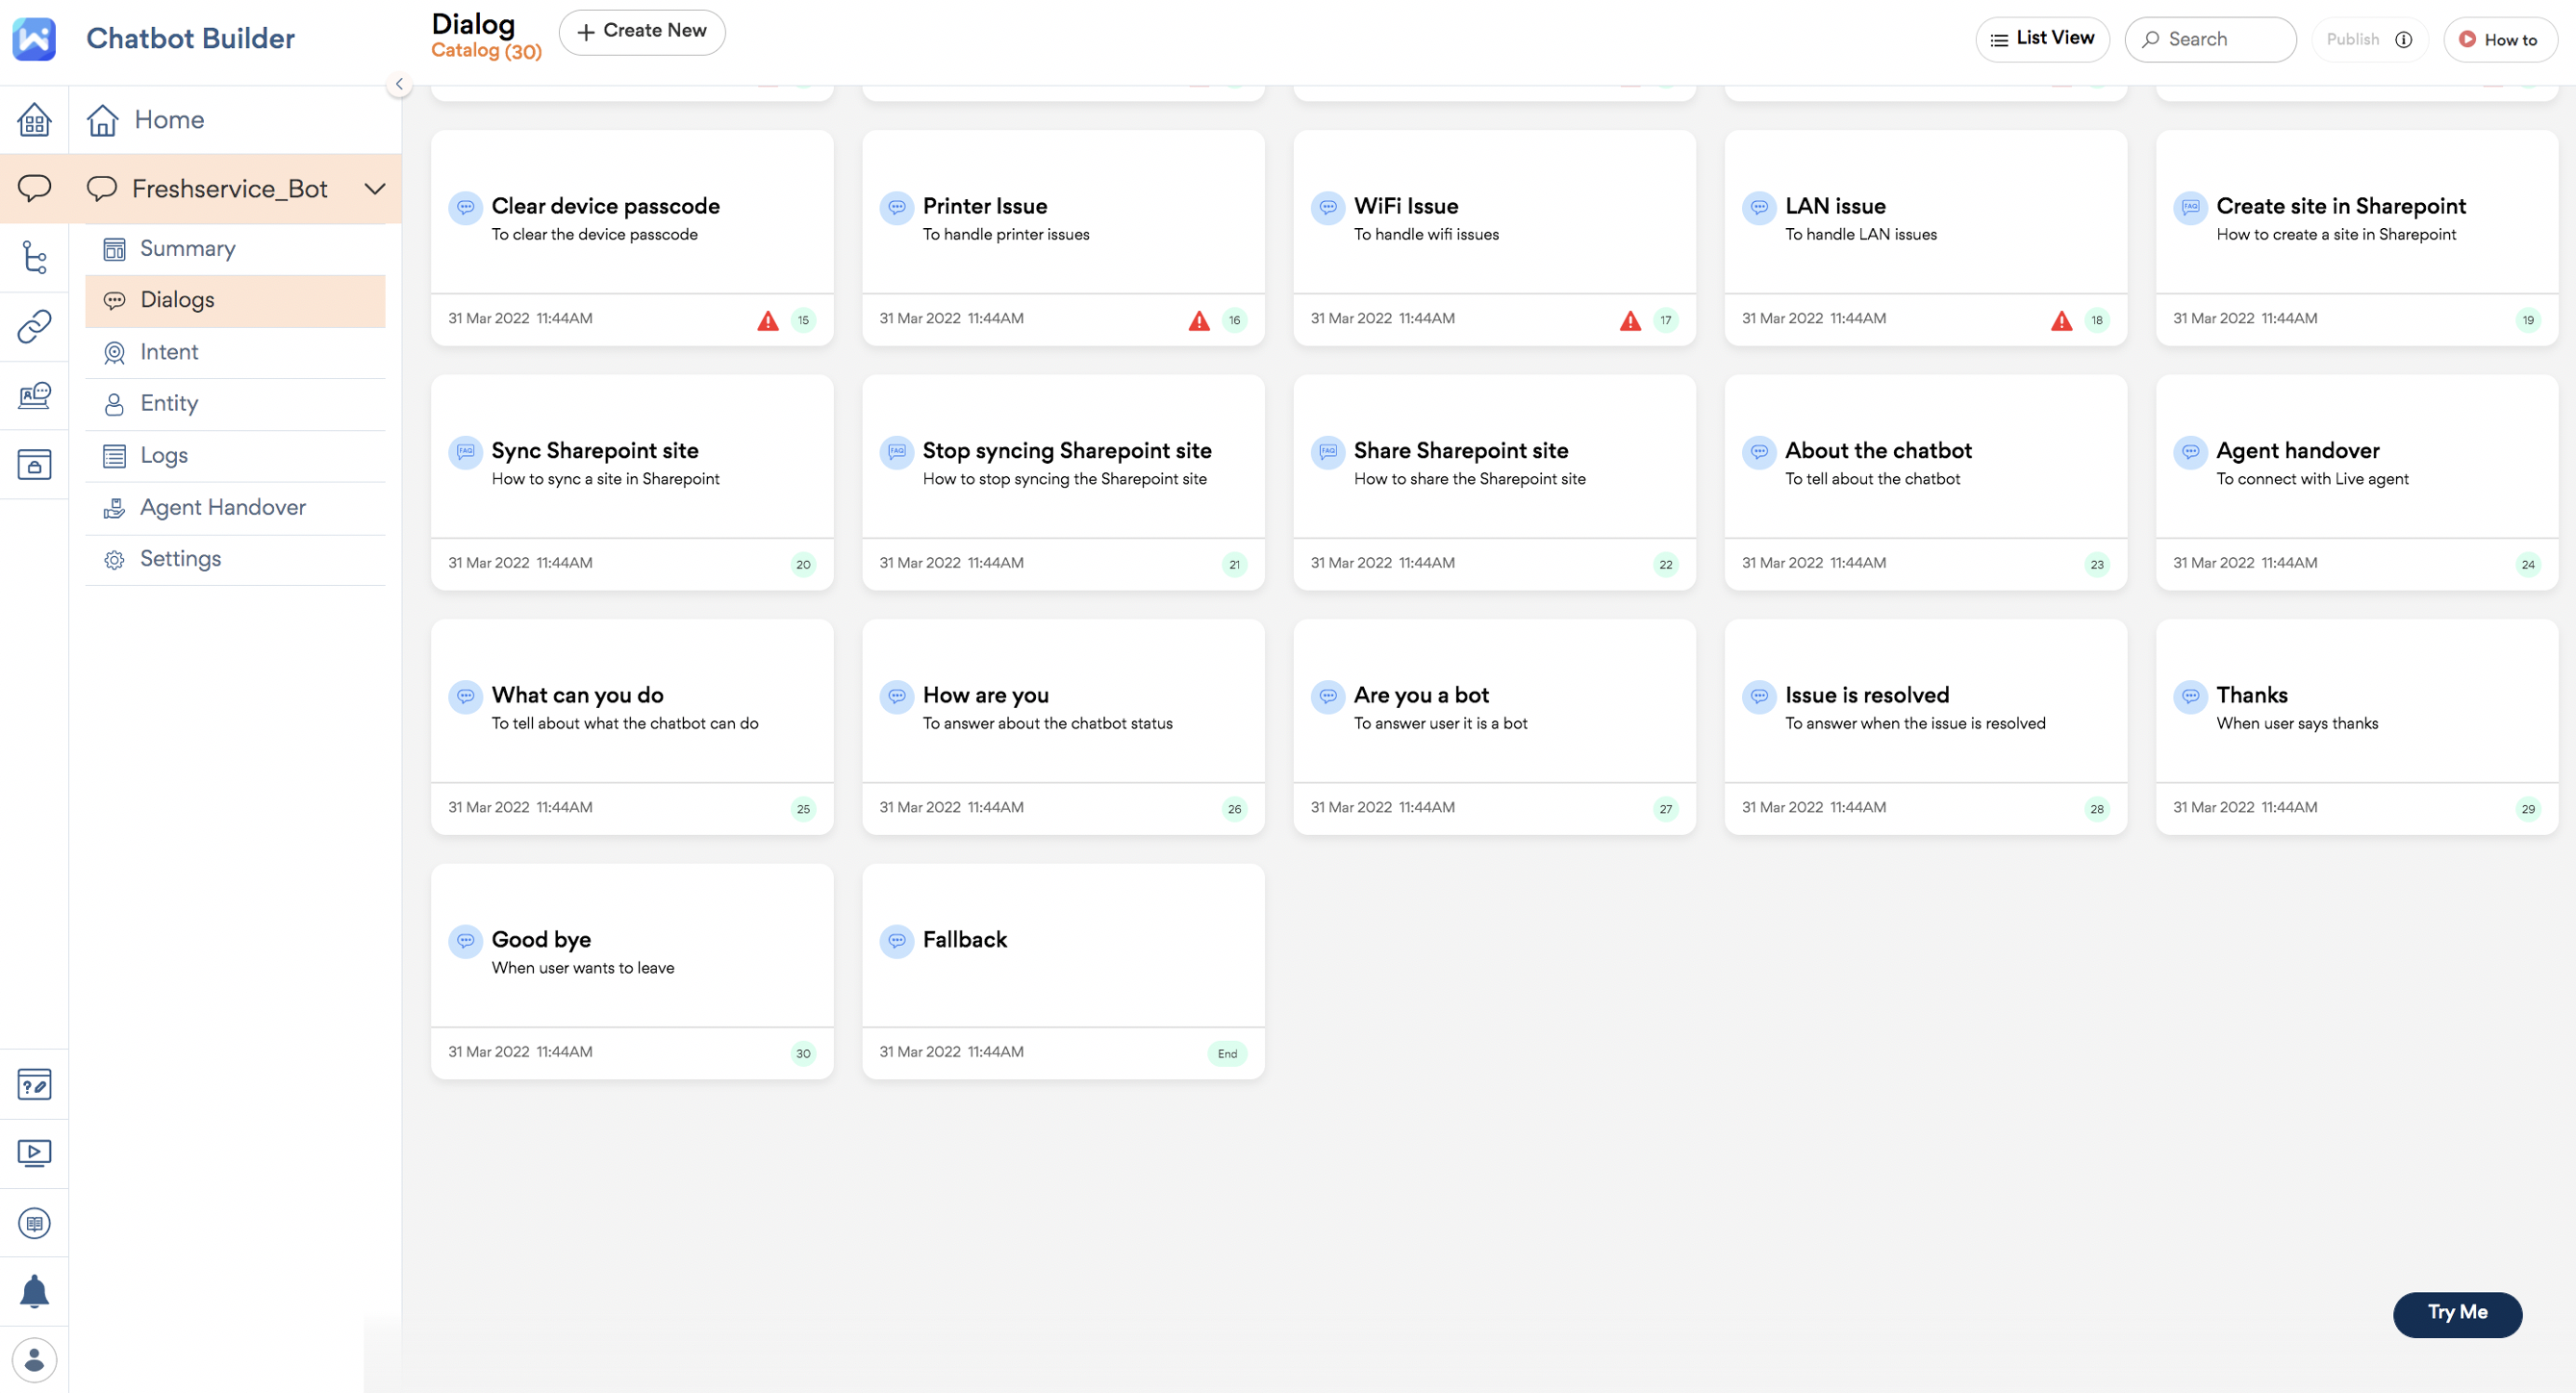The width and height of the screenshot is (2576, 1393).
Task: Open Settings in the bot menu
Action: click(180, 559)
